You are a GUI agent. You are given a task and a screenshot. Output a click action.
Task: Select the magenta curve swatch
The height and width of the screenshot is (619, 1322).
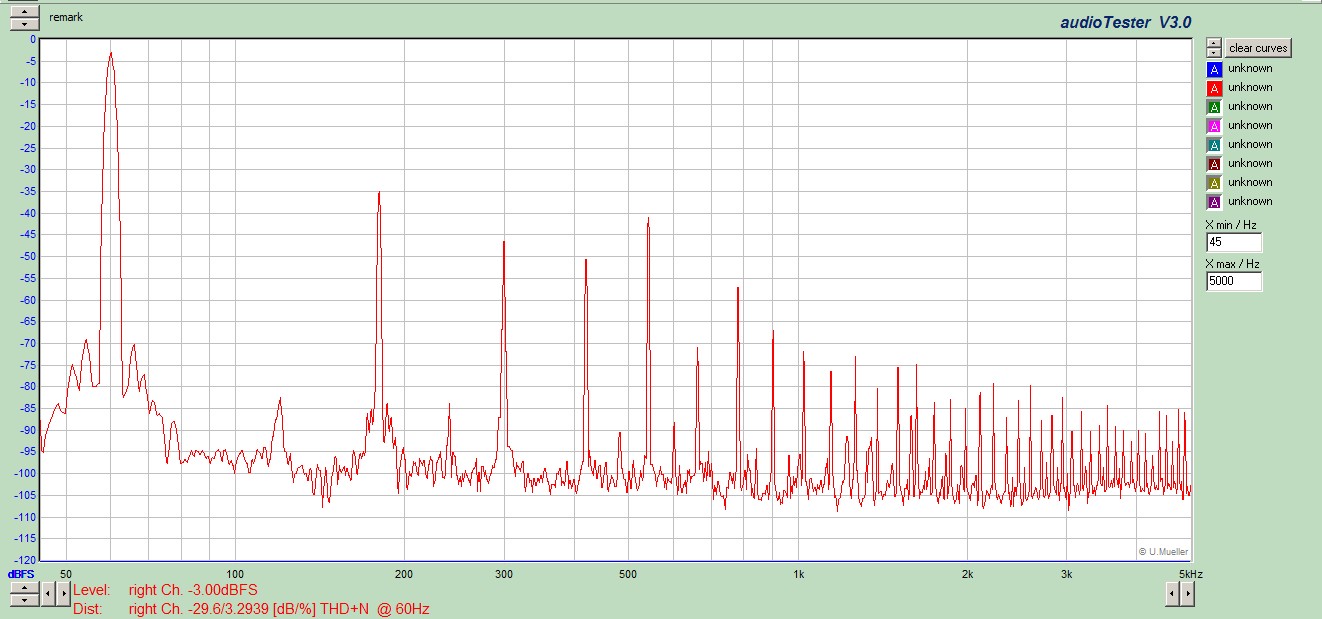tap(1214, 126)
